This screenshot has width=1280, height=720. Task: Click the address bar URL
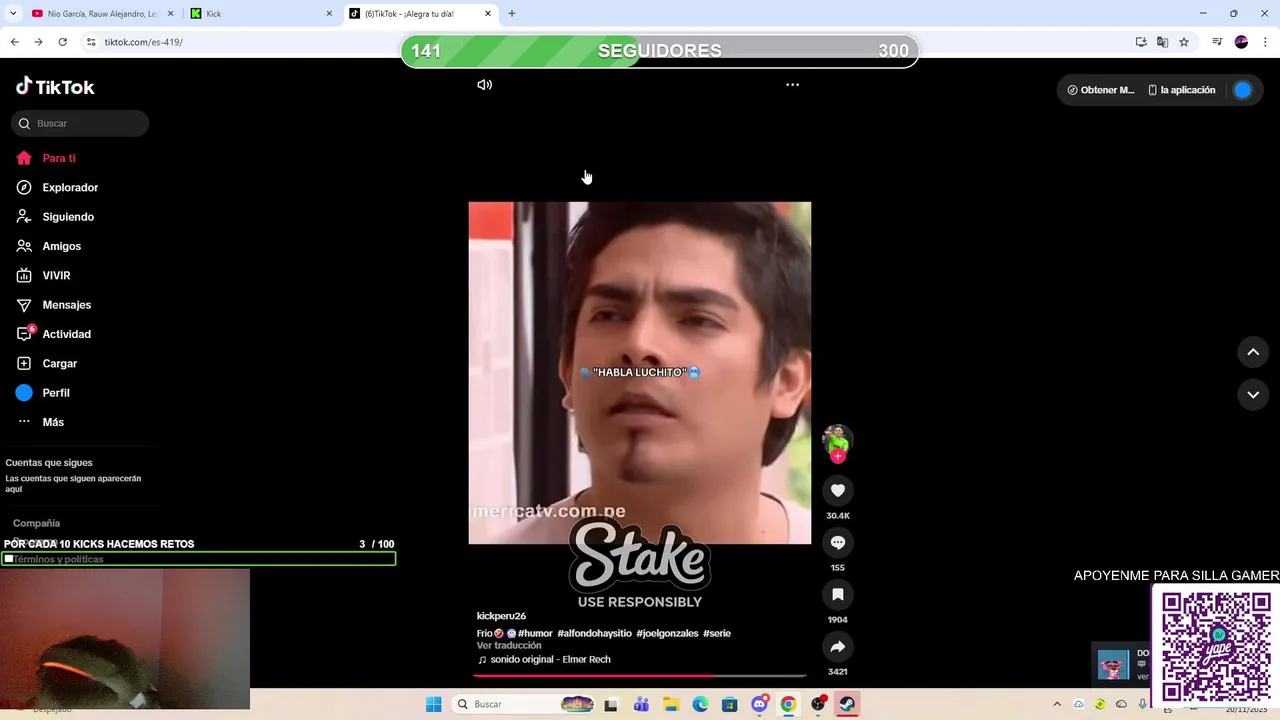click(143, 42)
